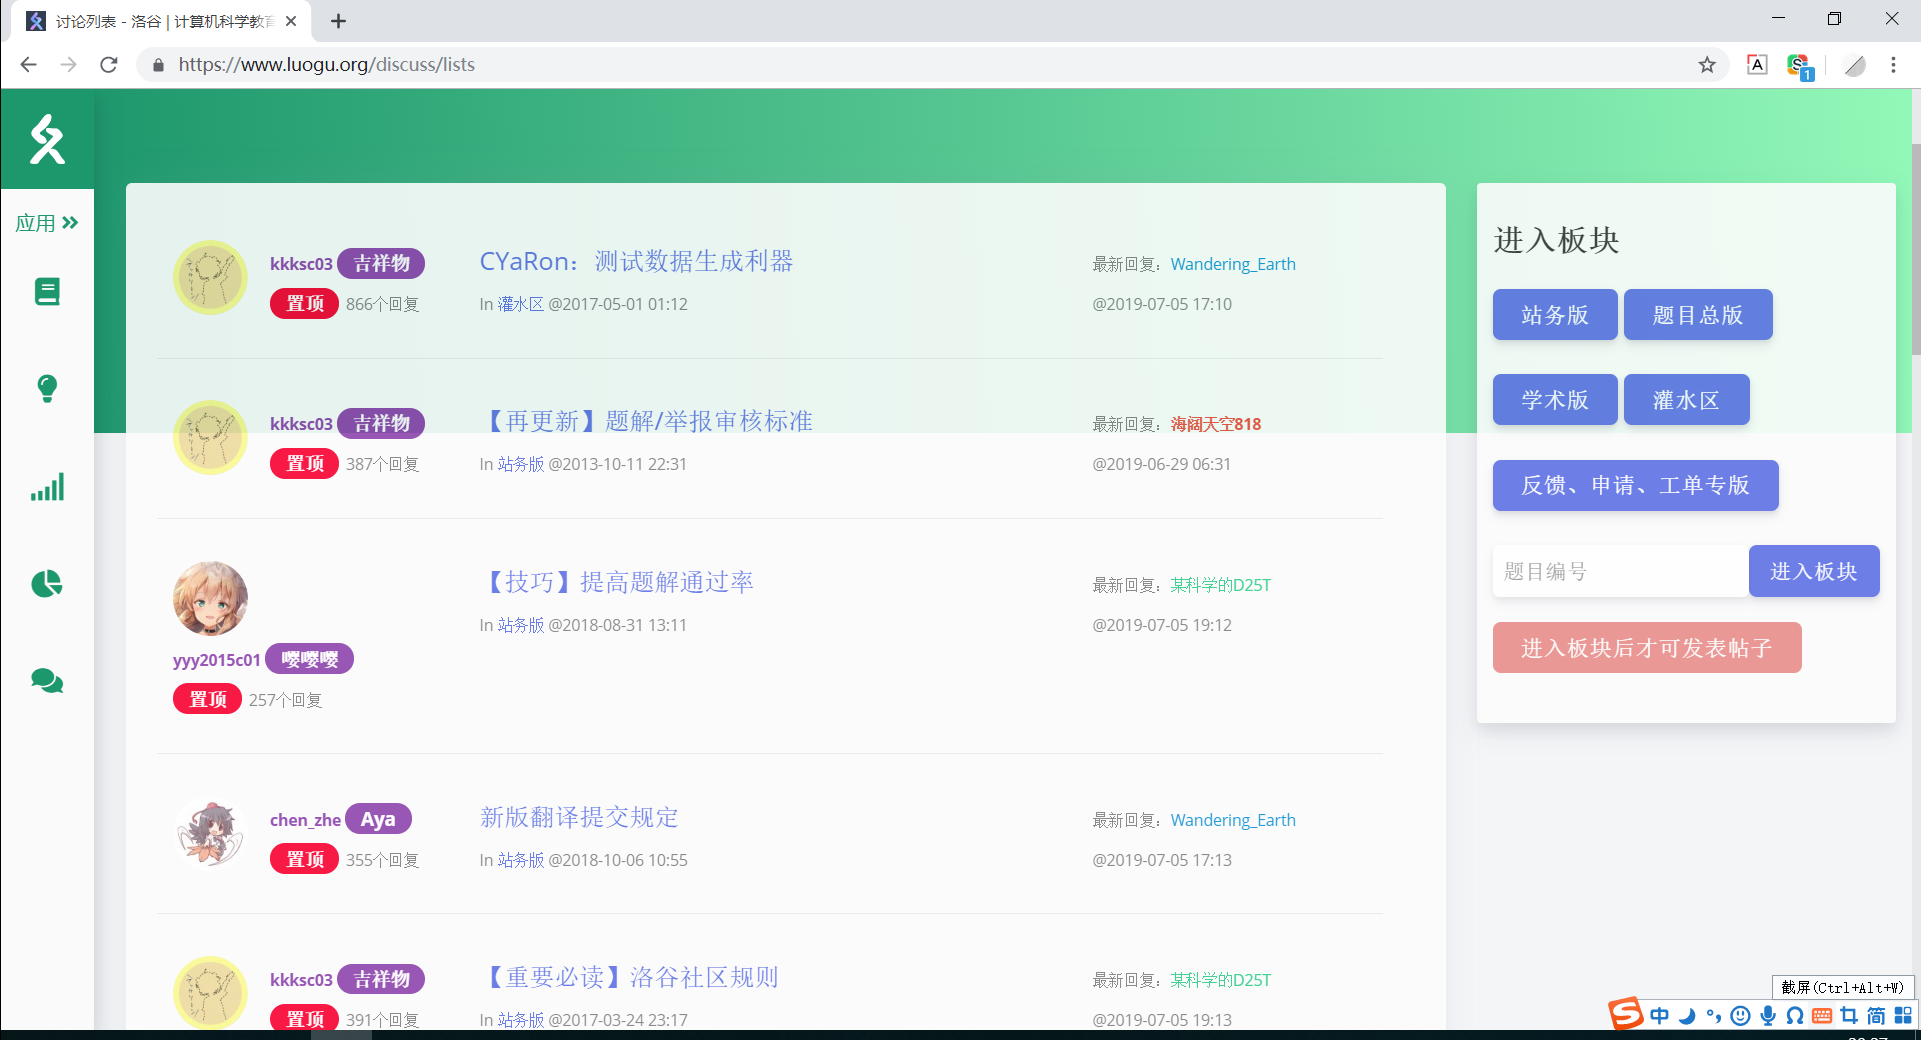Open the signal bars icon in the sidebar
This screenshot has height=1040, width=1921.
click(x=47, y=487)
